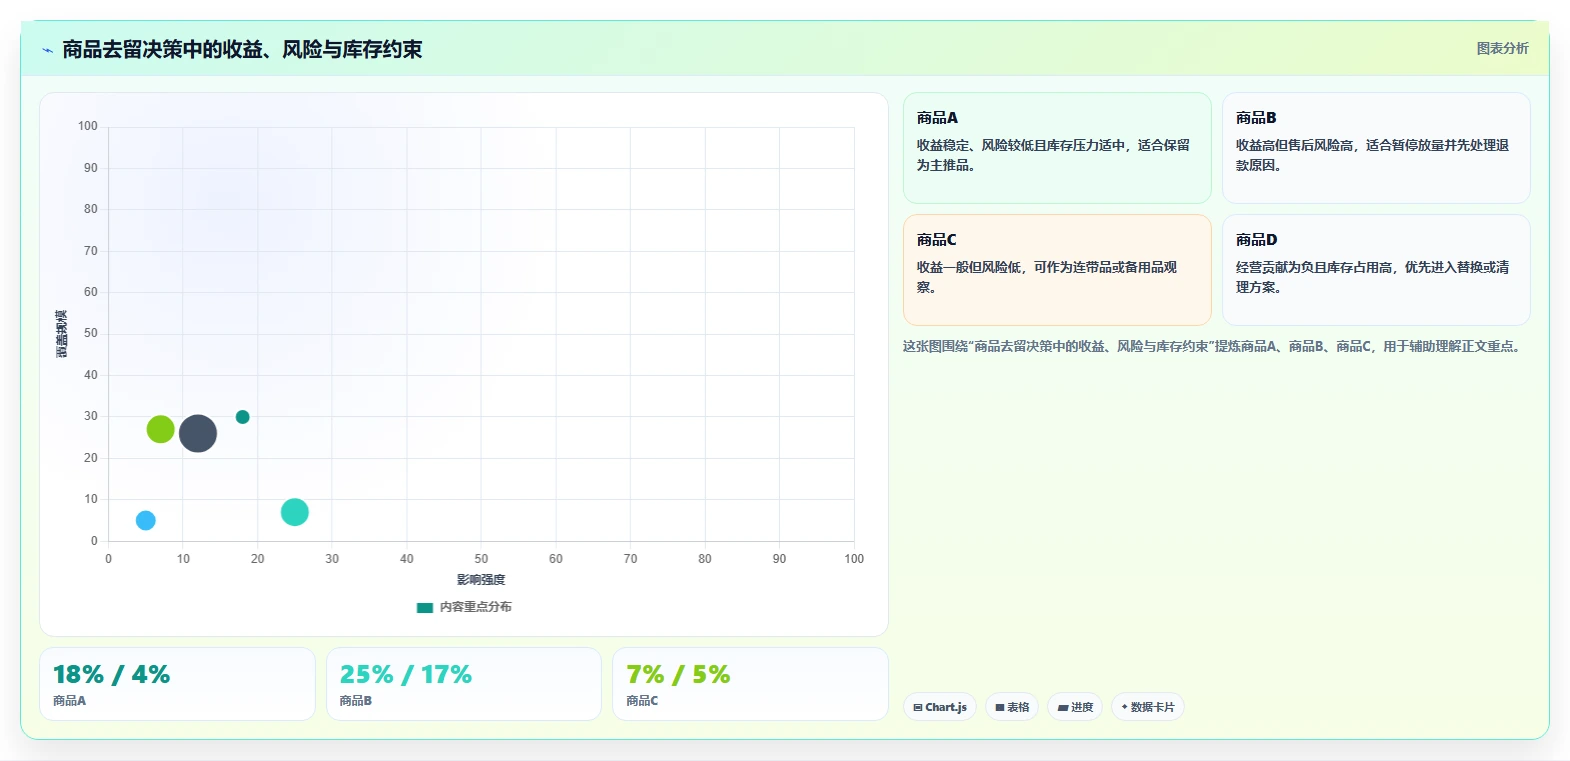Click the 18% / 4% stat card
Viewport: 1570px width, 761px height.
[x=177, y=684]
